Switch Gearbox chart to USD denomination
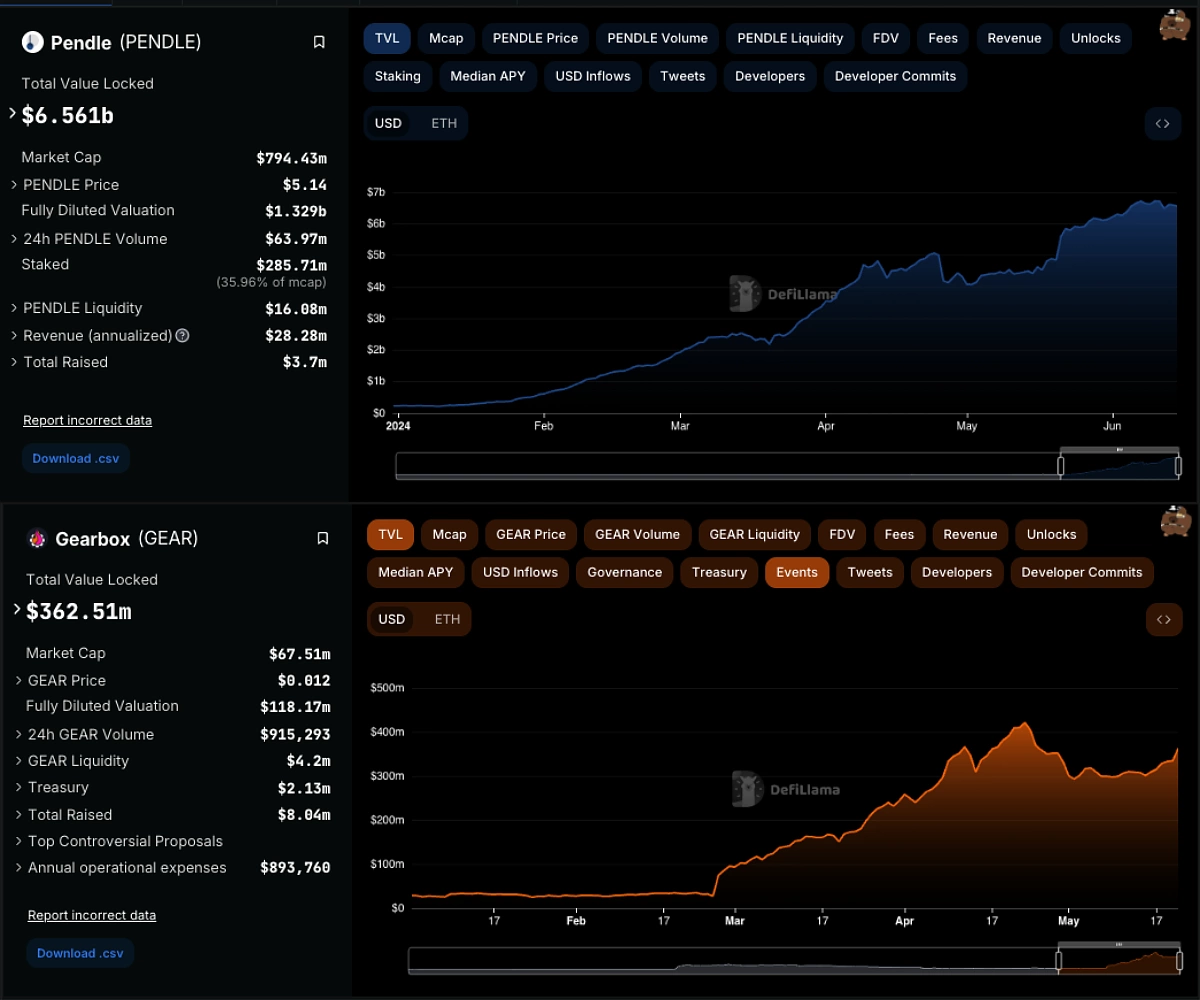Image resolution: width=1200 pixels, height=1000 pixels. [392, 619]
